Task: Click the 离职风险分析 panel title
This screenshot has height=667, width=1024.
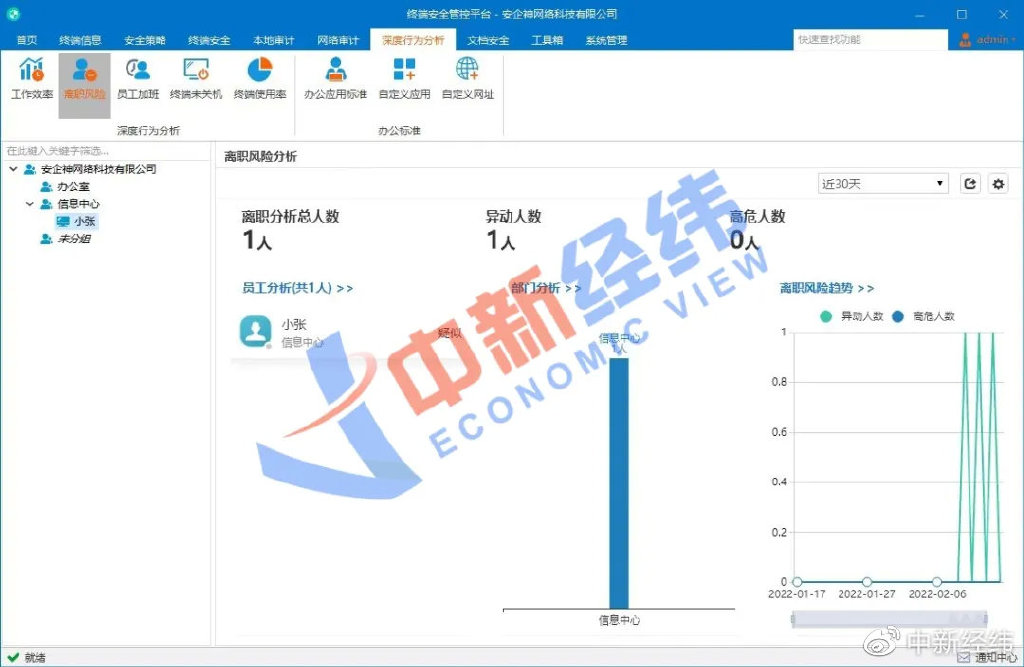Action: click(261, 156)
